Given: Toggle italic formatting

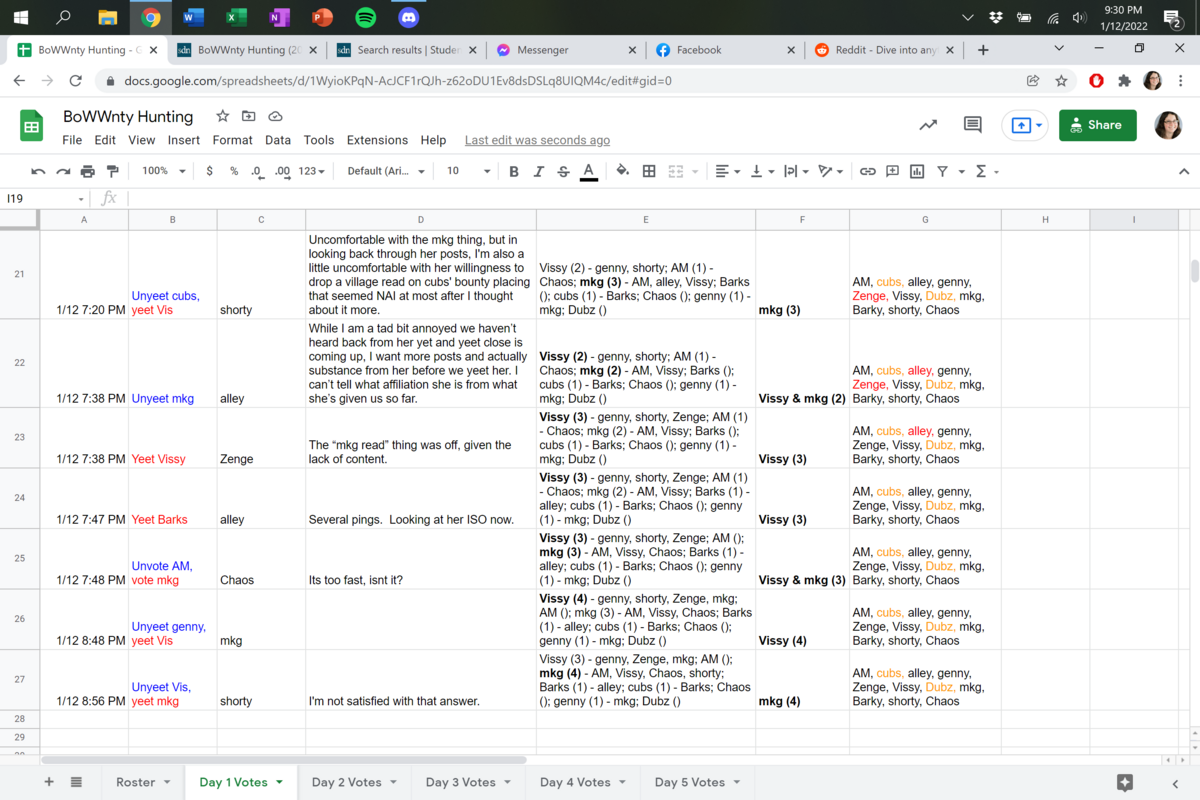Looking at the screenshot, I should pyautogui.click(x=539, y=171).
